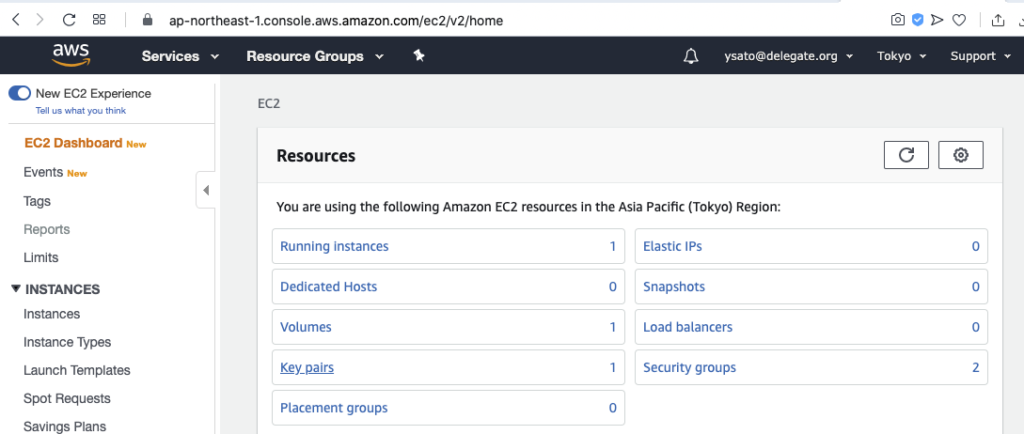Viewport: 1024px width, 434px height.
Task: Open Instance Types in sidebar
Action: [x=67, y=342]
